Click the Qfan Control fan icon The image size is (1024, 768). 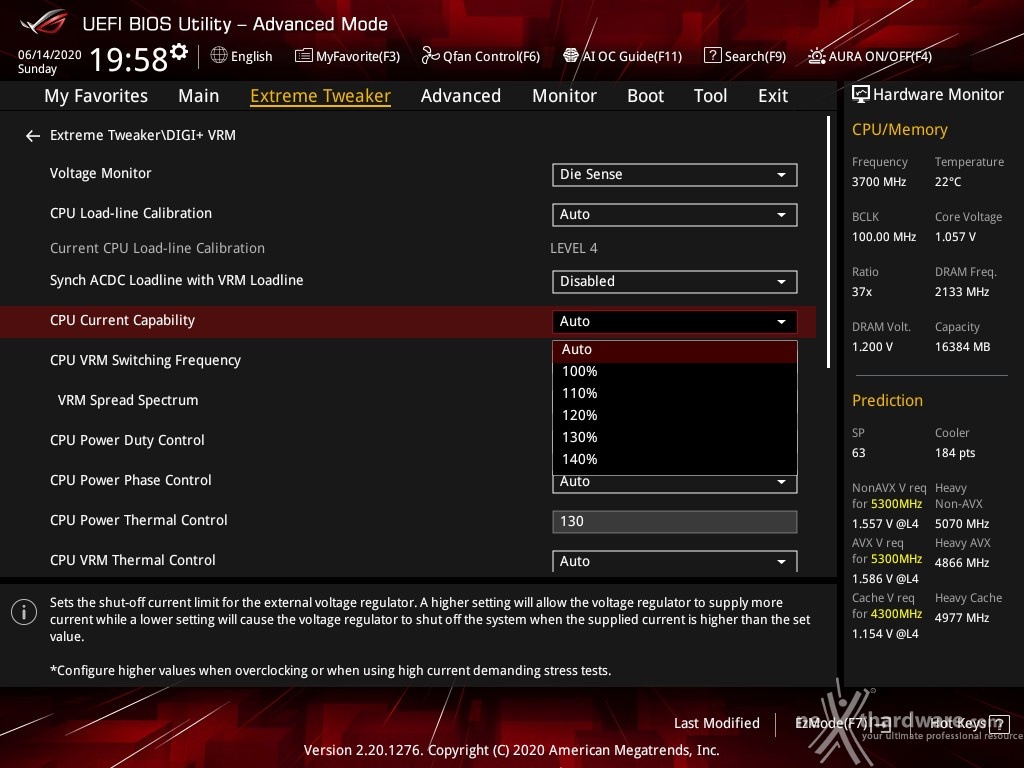coord(430,56)
